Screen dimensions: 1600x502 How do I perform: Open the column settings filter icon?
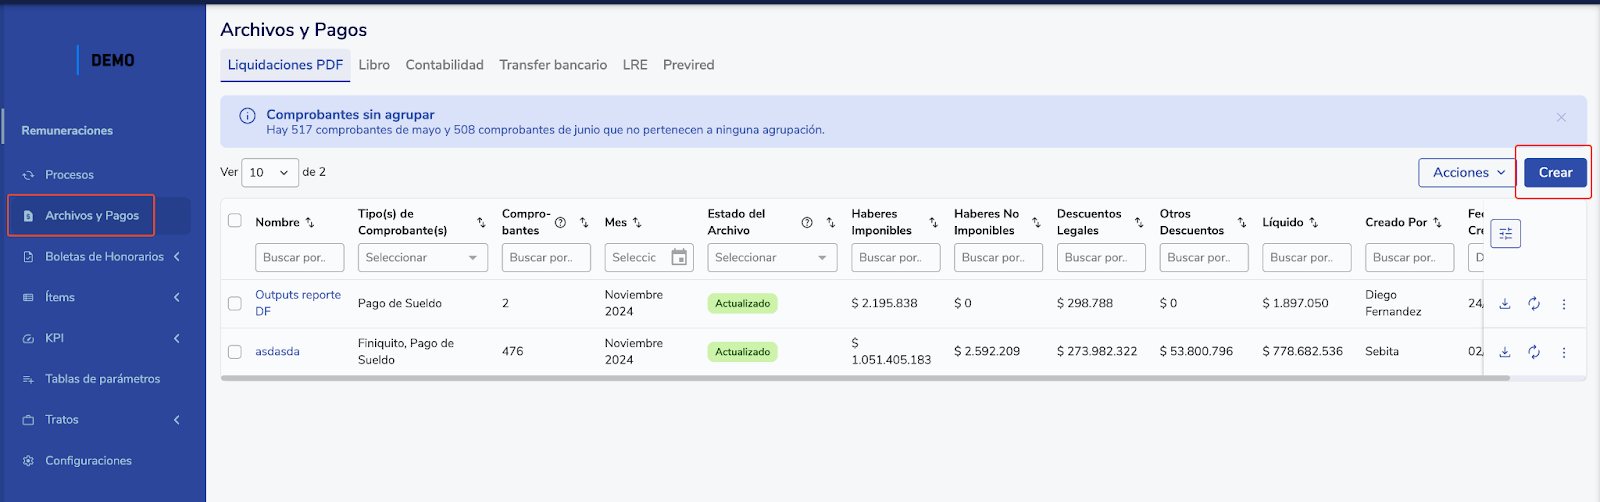(1505, 234)
